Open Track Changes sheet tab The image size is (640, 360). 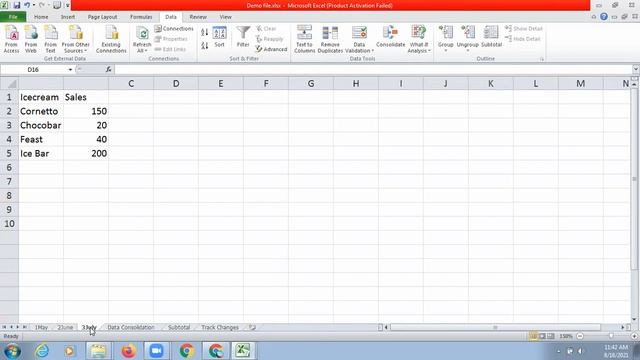pos(220,327)
